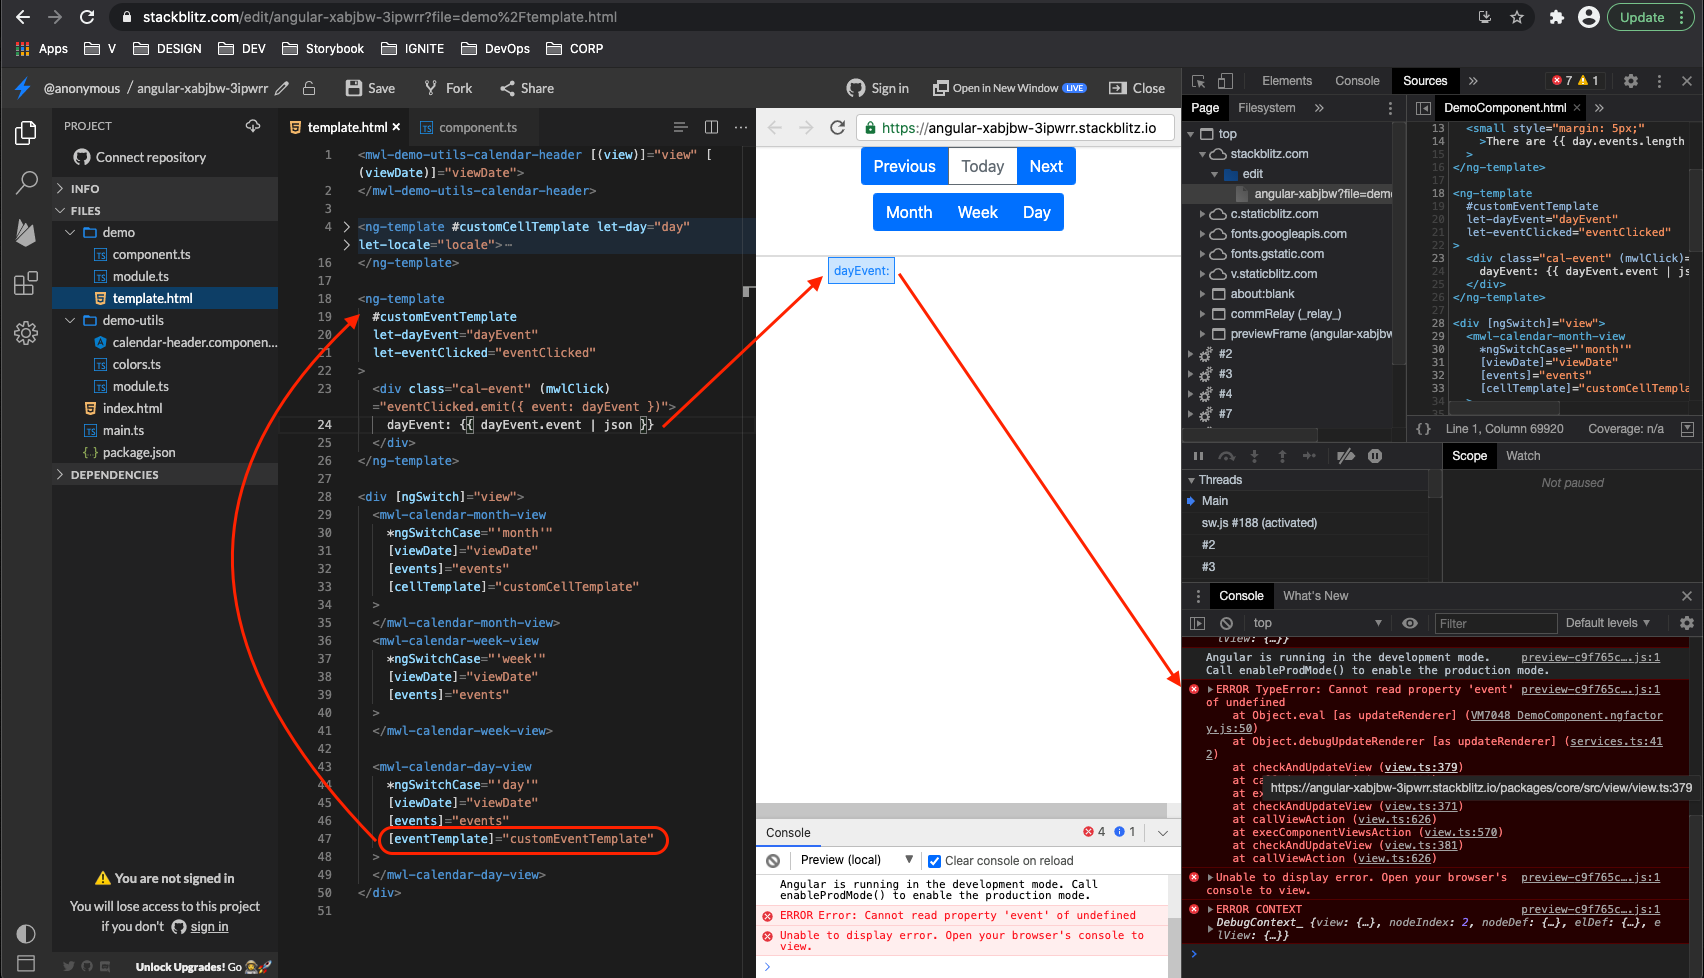Collapse the demo folder
The image size is (1704, 978).
tap(70, 232)
